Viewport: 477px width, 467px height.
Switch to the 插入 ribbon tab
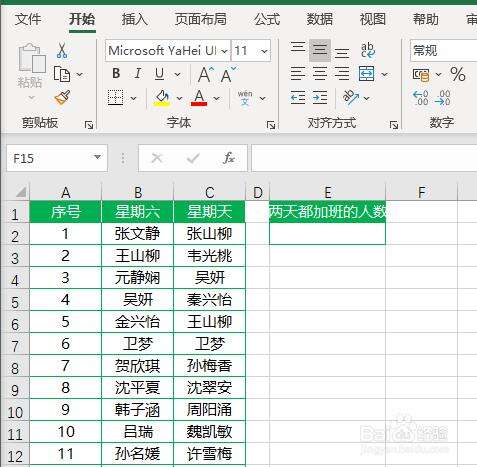[x=134, y=19]
